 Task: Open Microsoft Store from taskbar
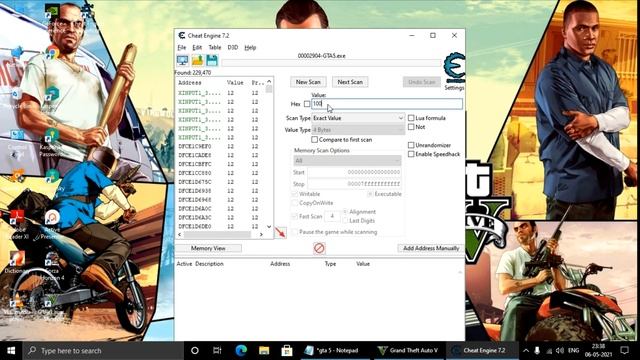click(287, 350)
